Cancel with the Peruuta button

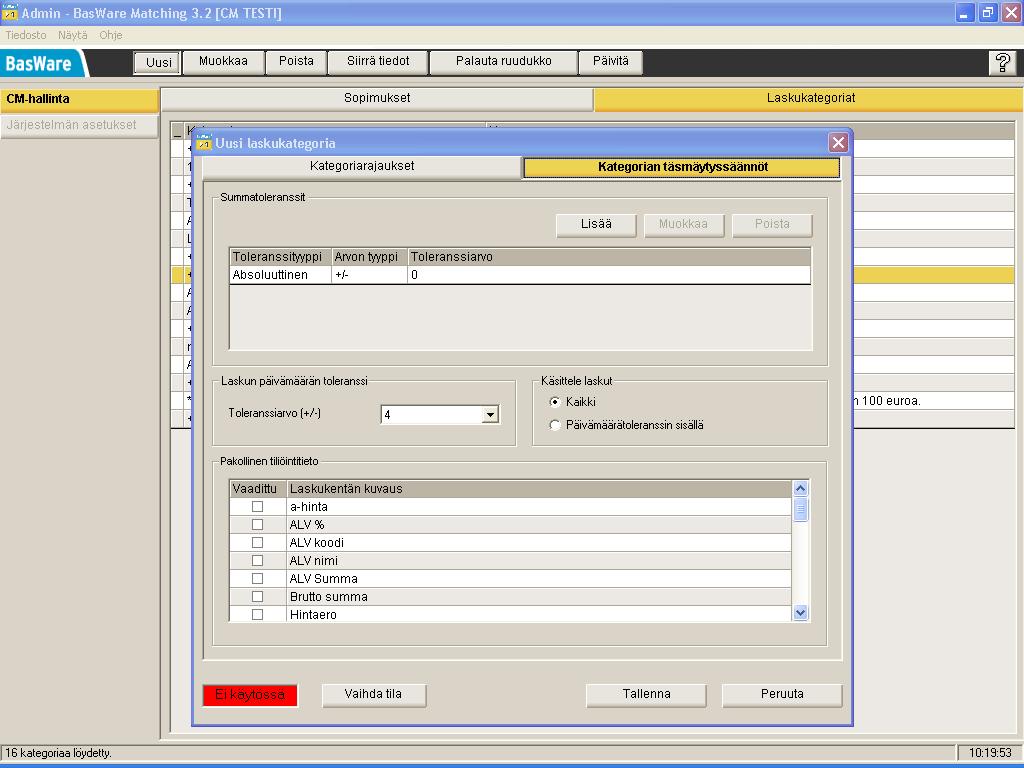(x=782, y=695)
